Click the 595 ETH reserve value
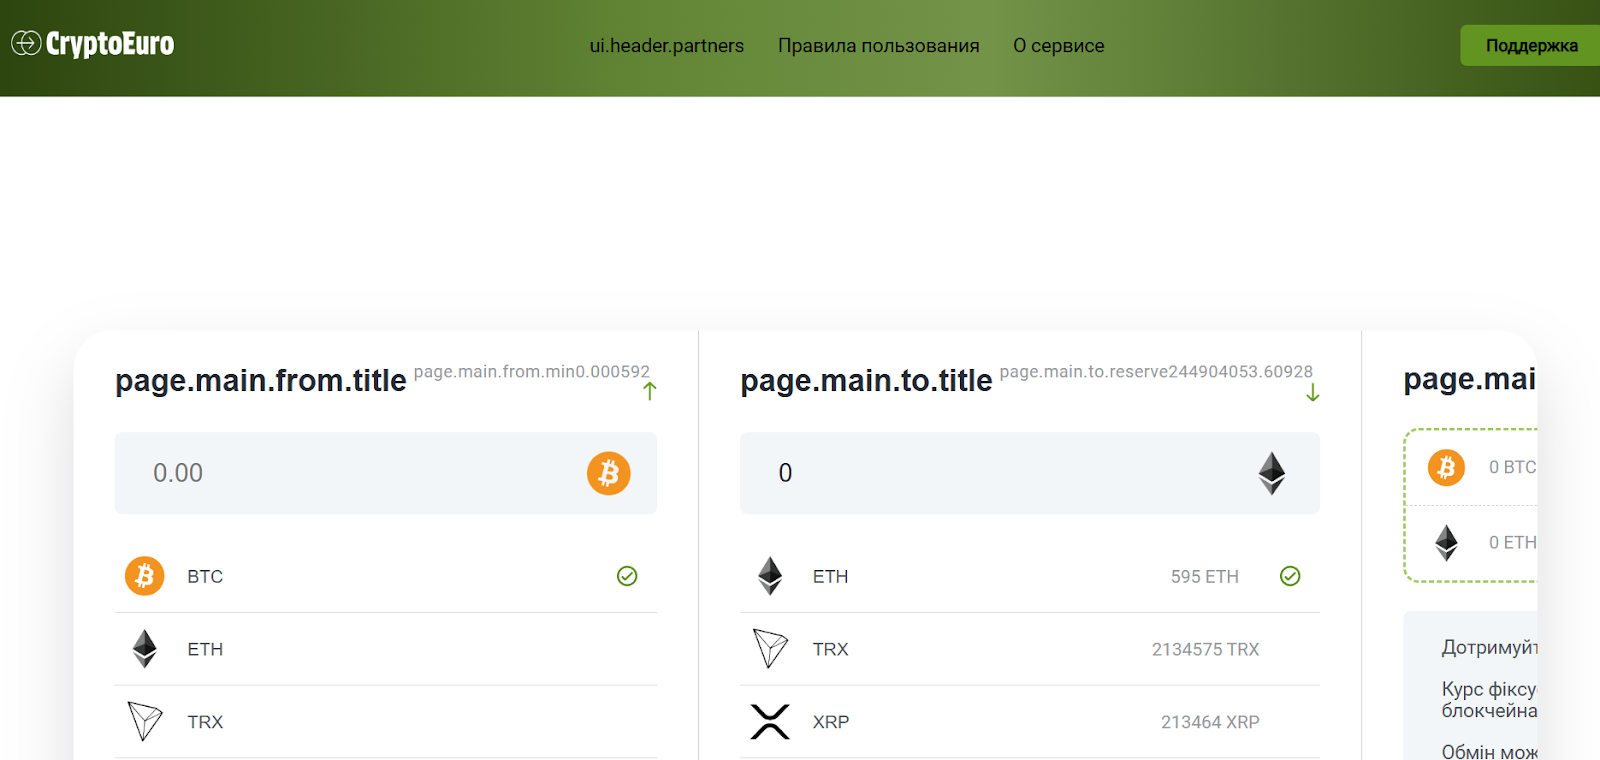Image resolution: width=1600 pixels, height=760 pixels. point(1205,577)
